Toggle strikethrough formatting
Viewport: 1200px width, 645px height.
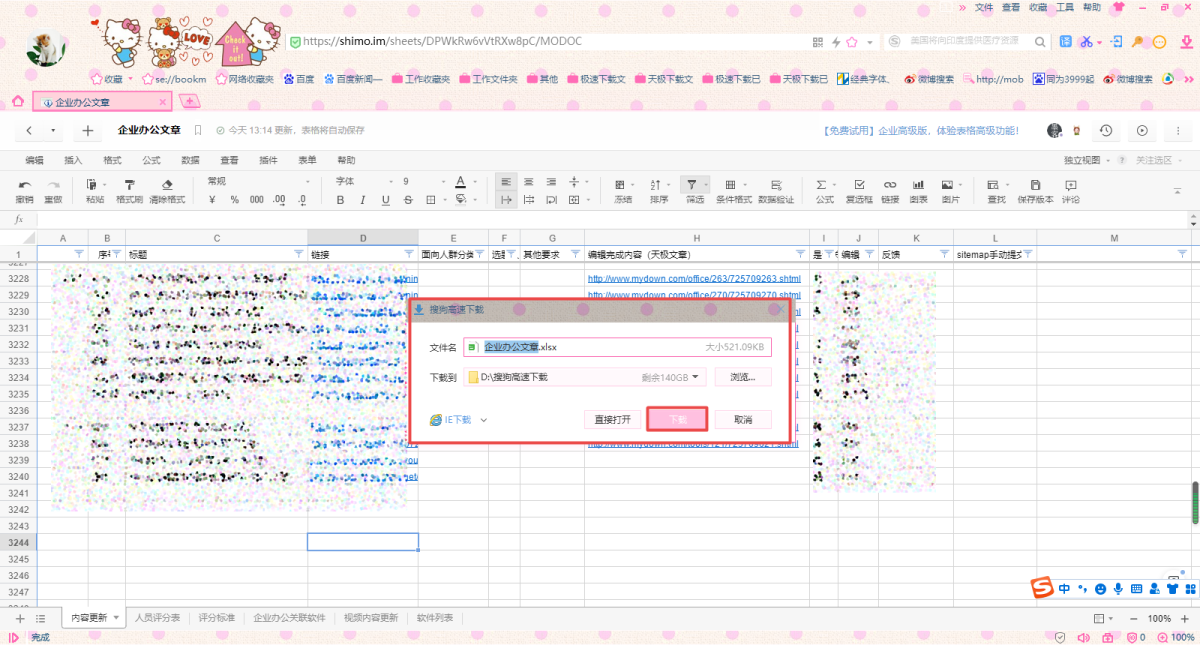click(408, 200)
